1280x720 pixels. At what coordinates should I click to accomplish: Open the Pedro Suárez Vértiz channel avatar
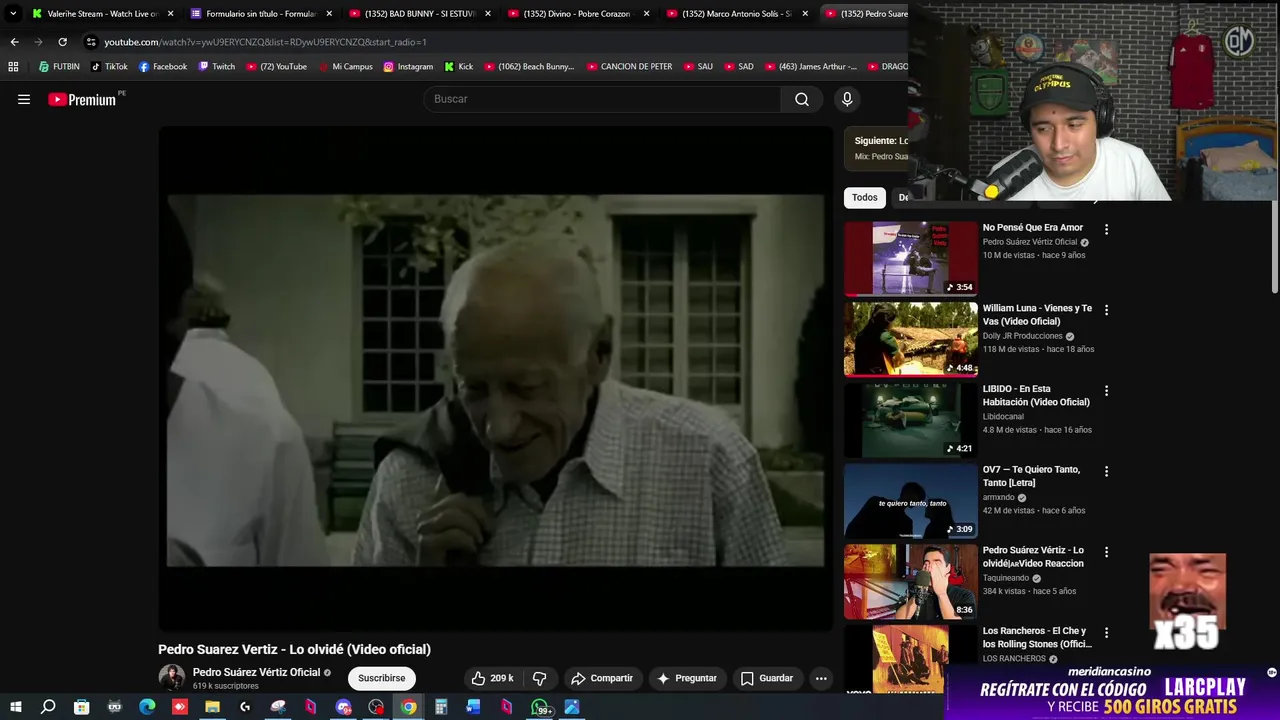click(172, 677)
